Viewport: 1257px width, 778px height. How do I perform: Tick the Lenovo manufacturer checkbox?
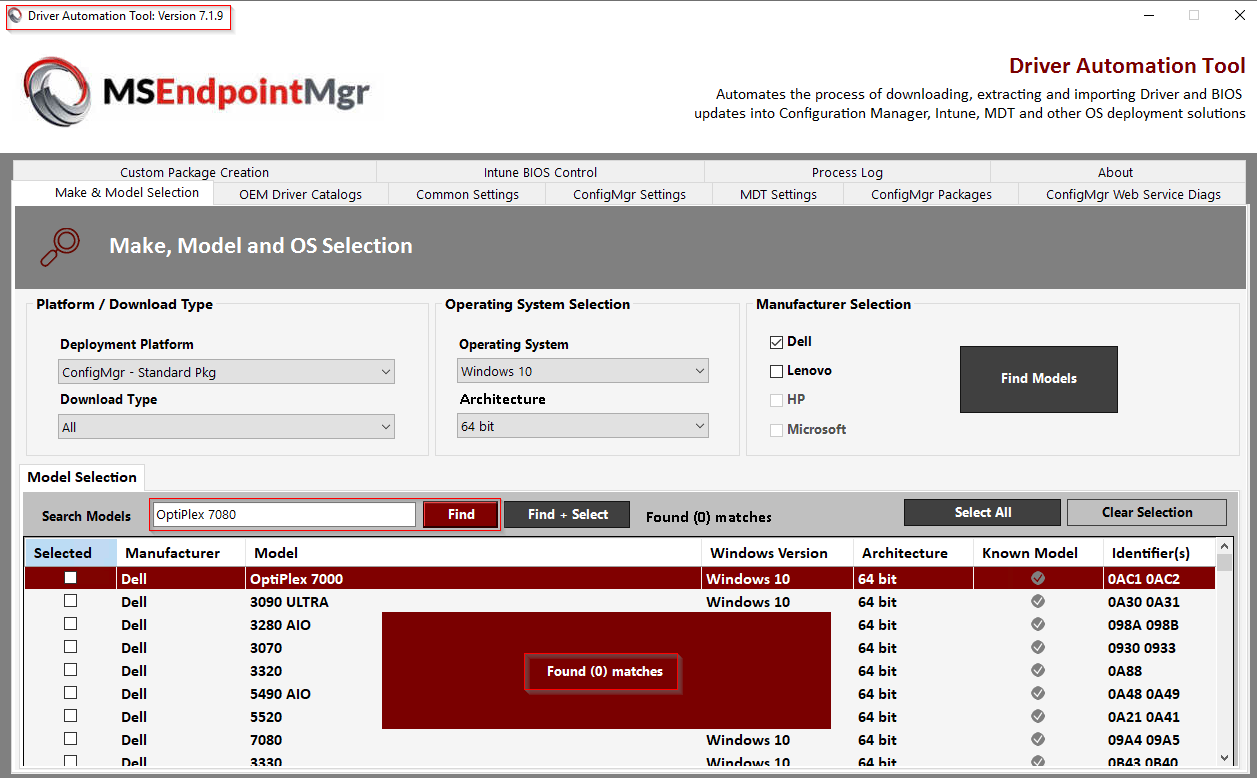776,371
